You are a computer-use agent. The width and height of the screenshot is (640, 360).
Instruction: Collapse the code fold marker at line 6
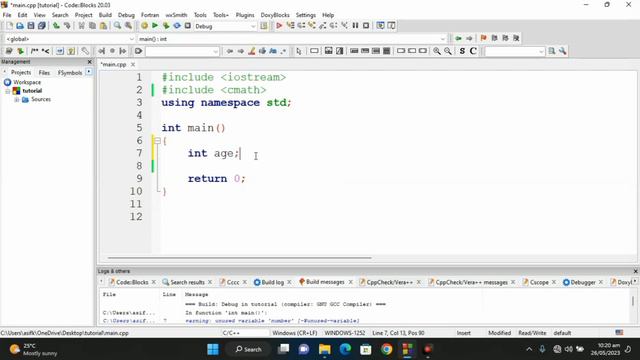(x=158, y=141)
